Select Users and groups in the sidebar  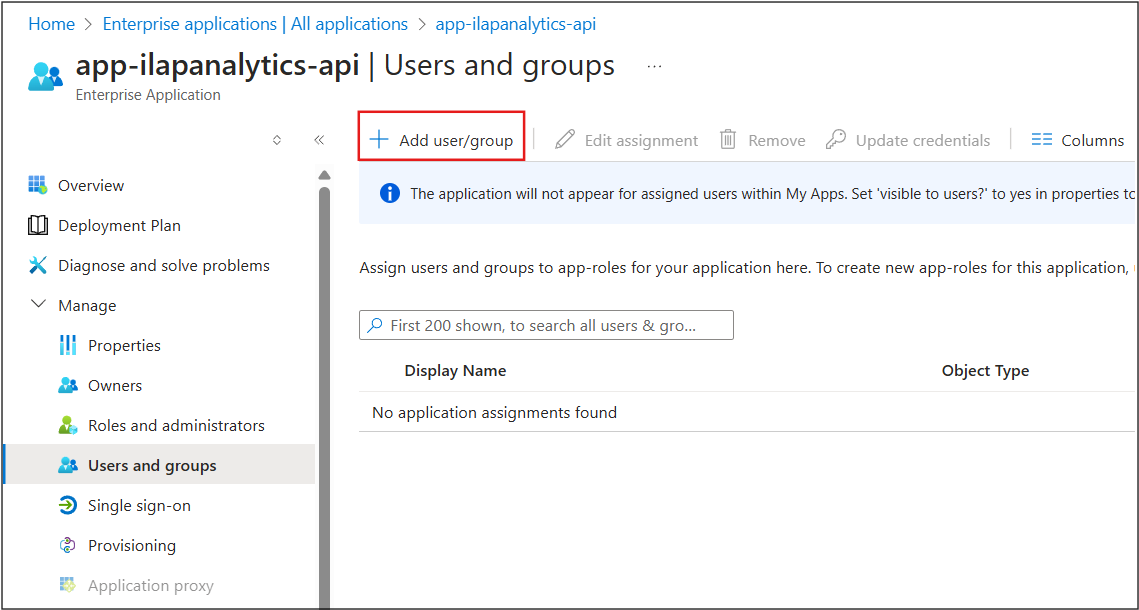click(x=160, y=465)
